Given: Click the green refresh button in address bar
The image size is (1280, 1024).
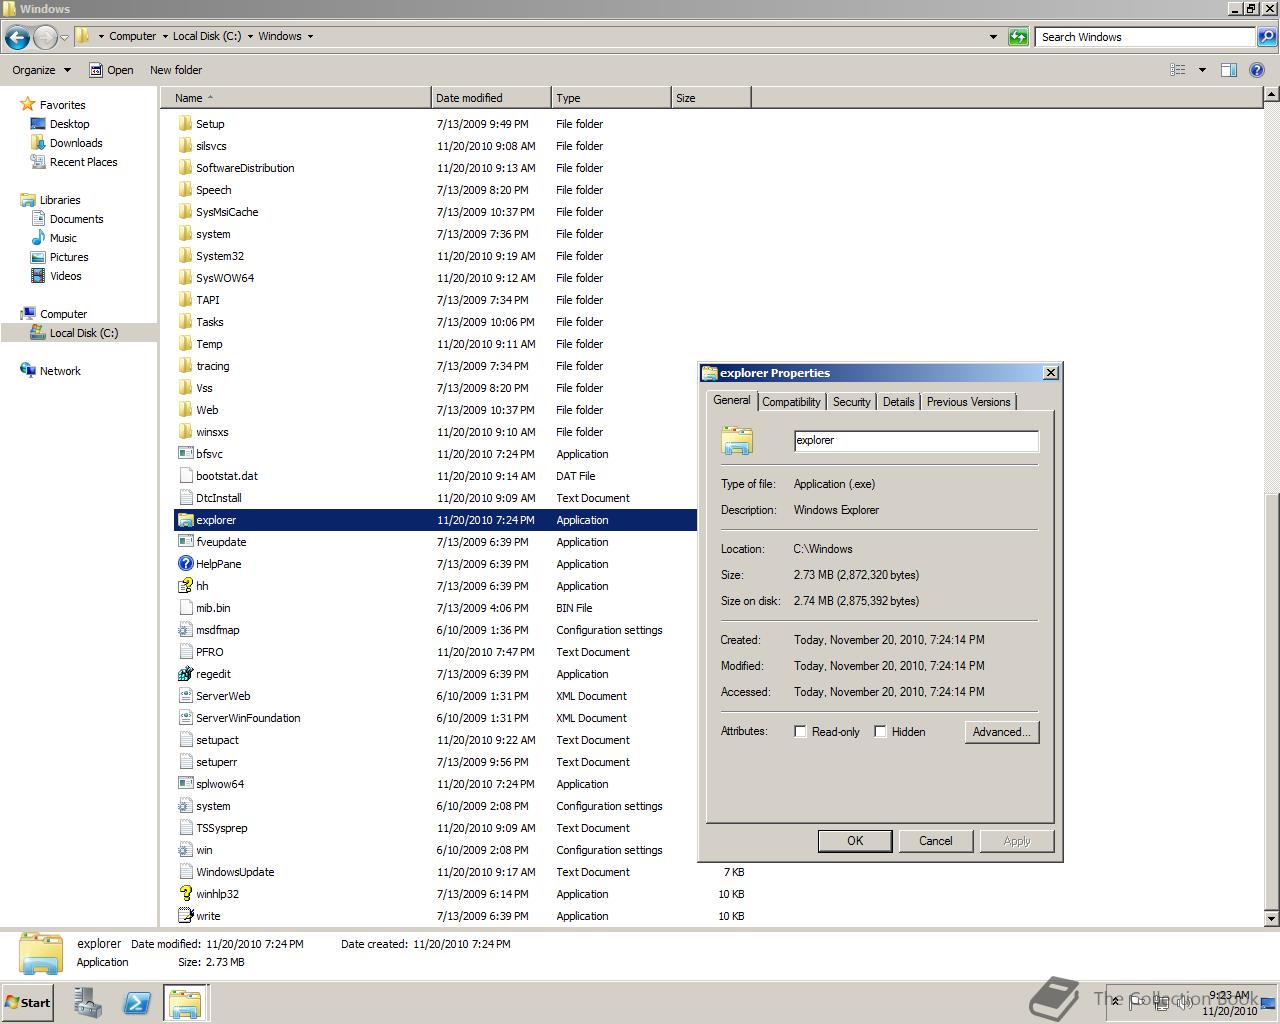Looking at the screenshot, I should (x=1018, y=37).
